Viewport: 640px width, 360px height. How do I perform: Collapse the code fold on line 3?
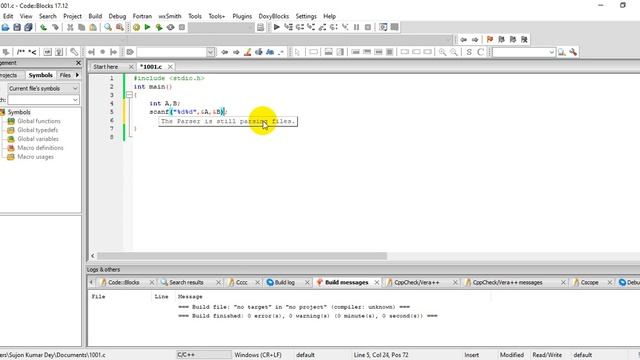(129, 95)
